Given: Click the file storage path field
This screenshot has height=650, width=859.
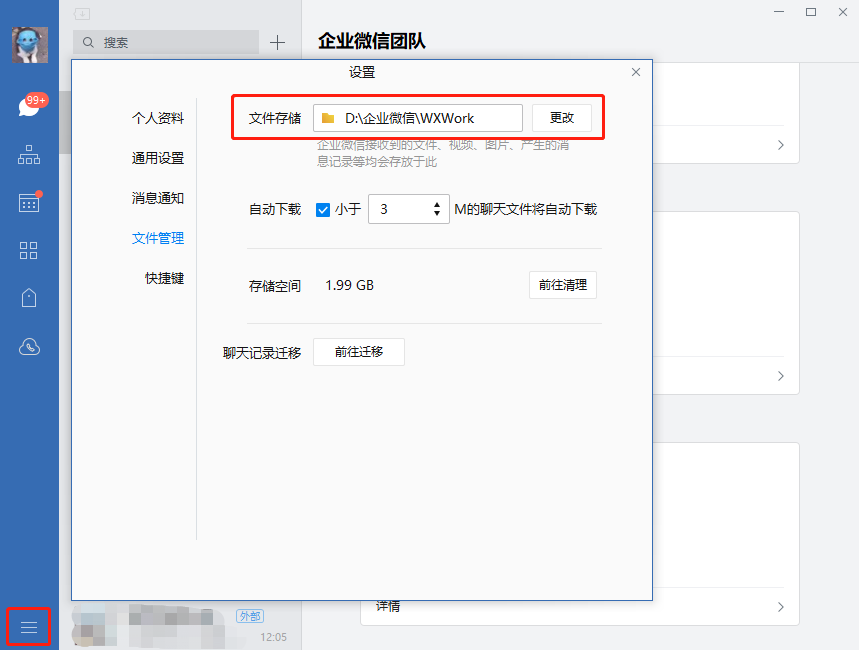Looking at the screenshot, I should 418,118.
